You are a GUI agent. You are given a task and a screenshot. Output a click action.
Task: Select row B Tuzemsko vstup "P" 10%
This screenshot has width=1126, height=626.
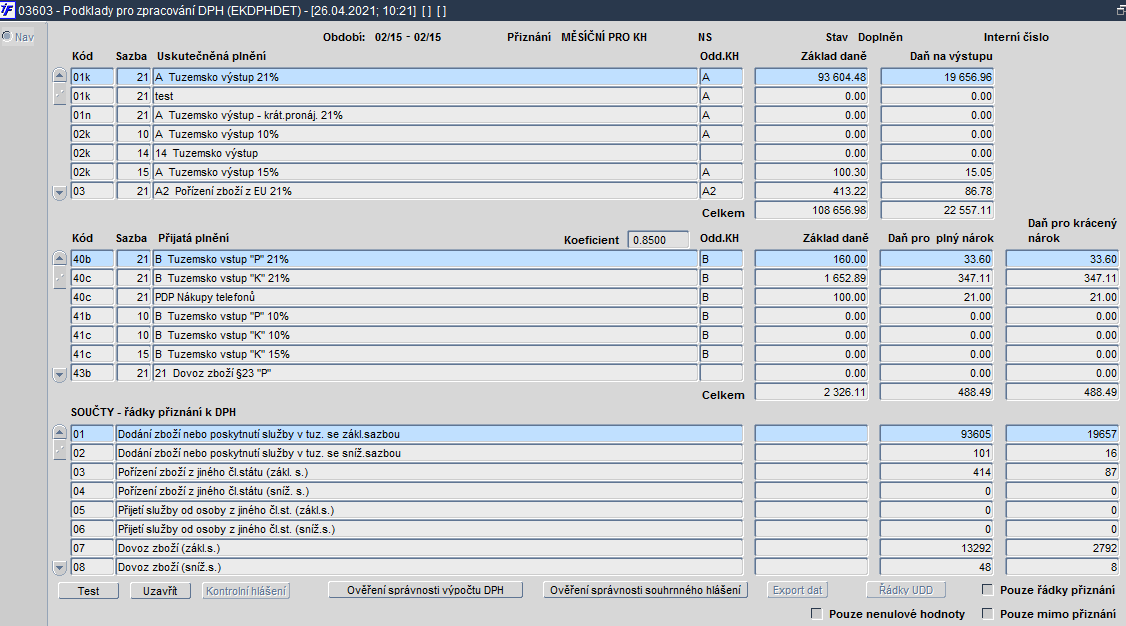(x=425, y=316)
